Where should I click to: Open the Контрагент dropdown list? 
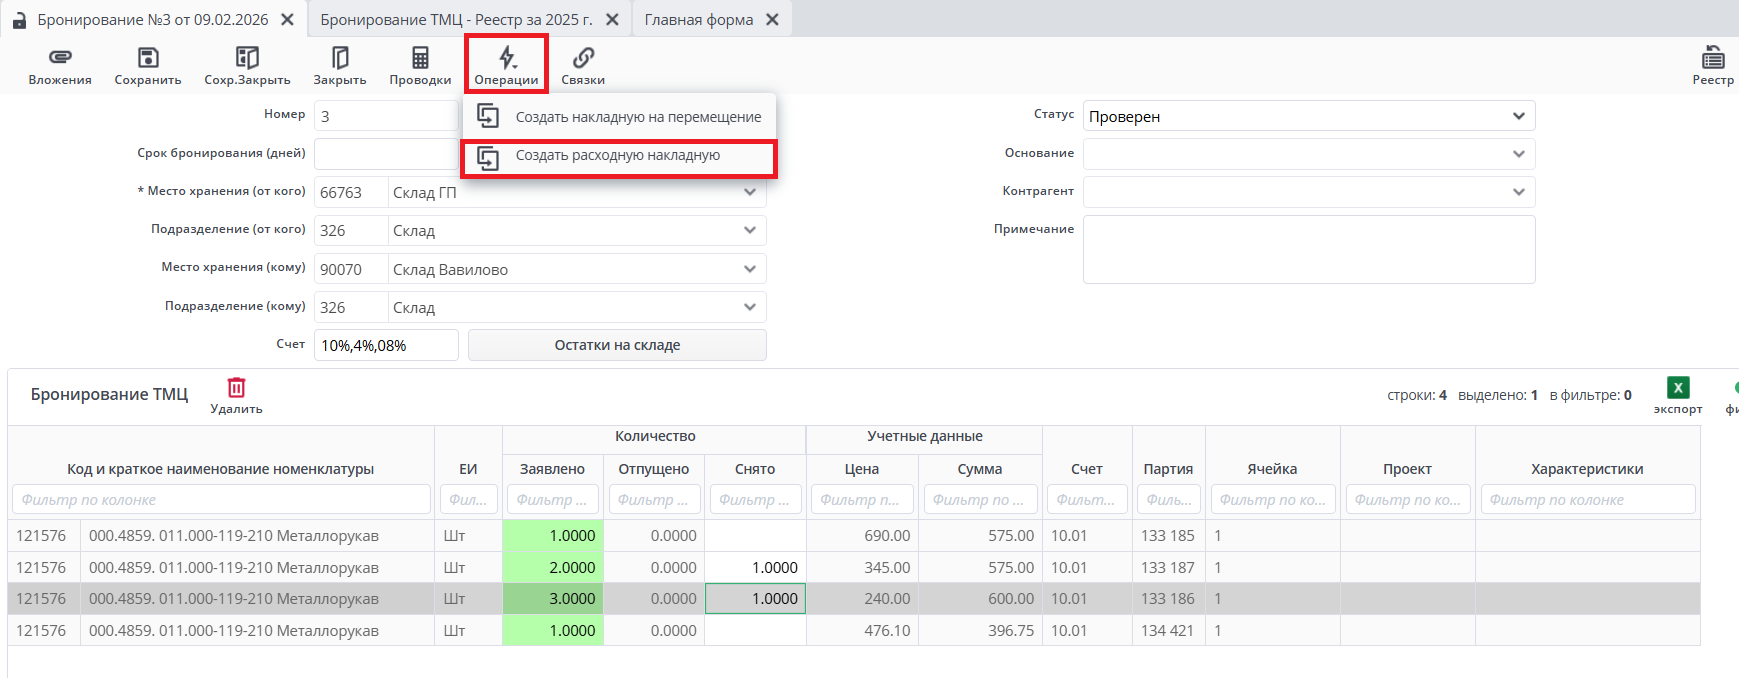click(x=1518, y=192)
